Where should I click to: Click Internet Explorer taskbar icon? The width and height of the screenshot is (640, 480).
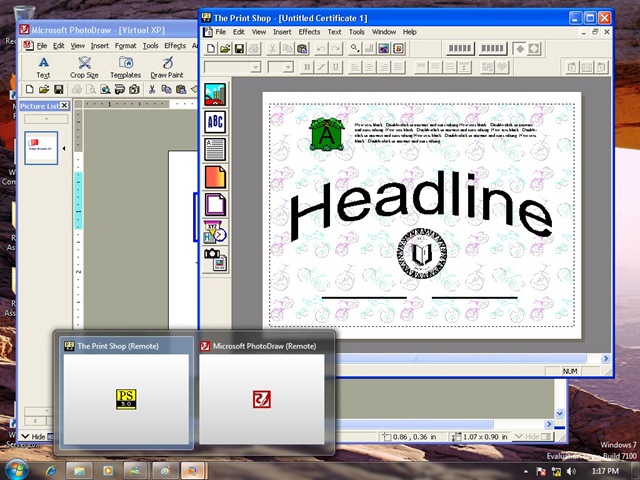[51, 471]
